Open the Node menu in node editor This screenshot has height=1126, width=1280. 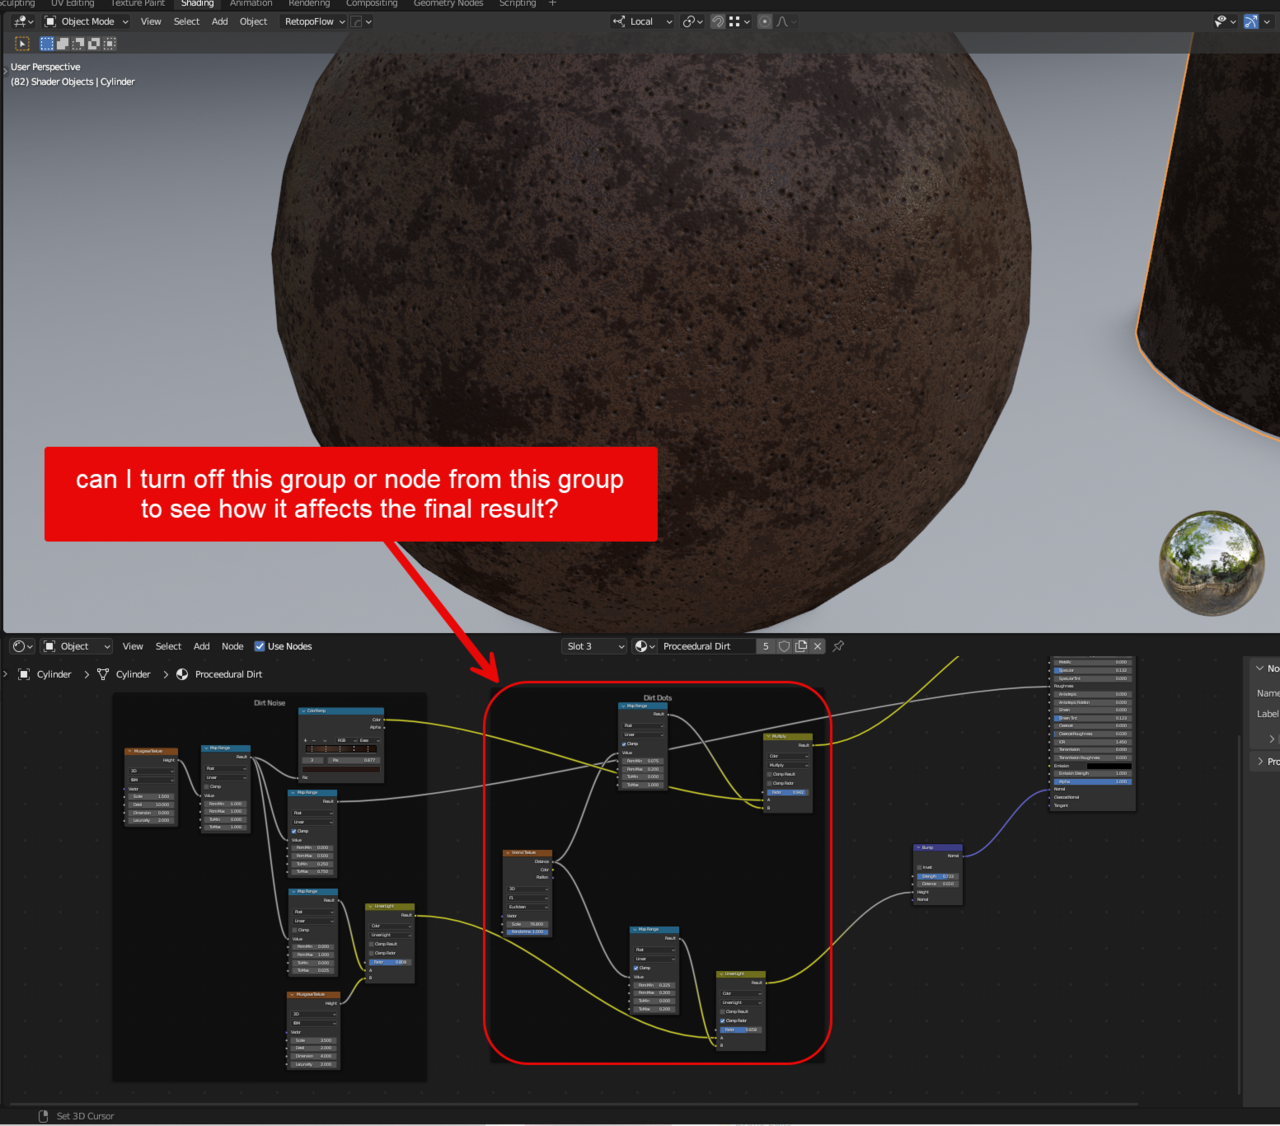[232, 646]
